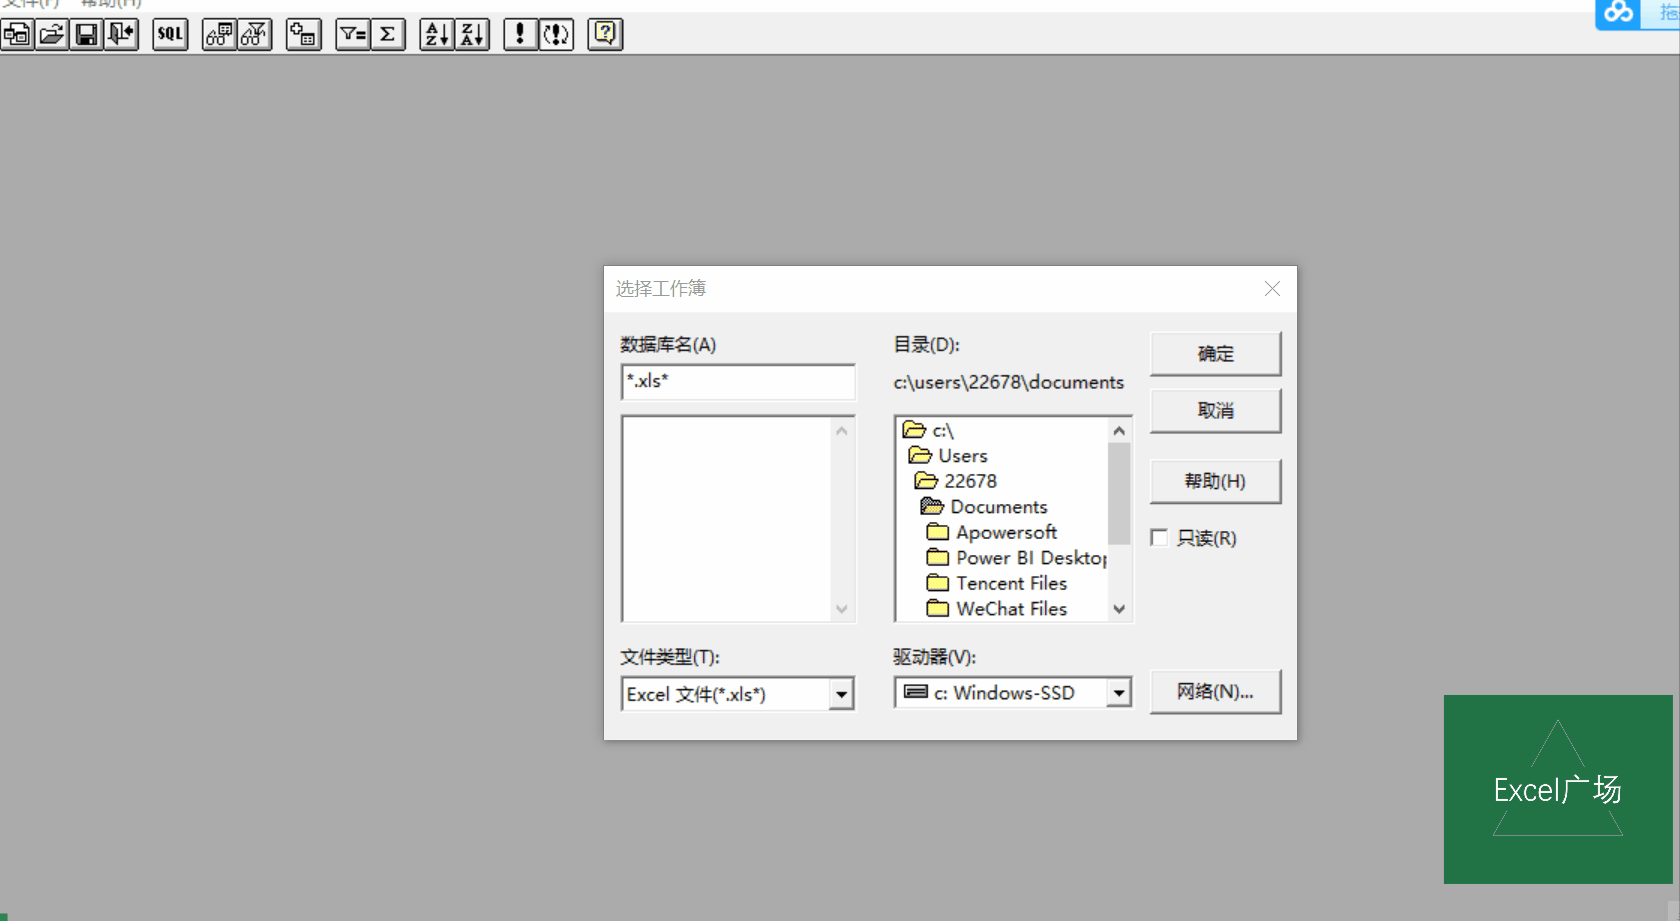Open the 驱动器 c: Windows-SSD dropdown
Image resolution: width=1680 pixels, height=921 pixels.
[1119, 692]
